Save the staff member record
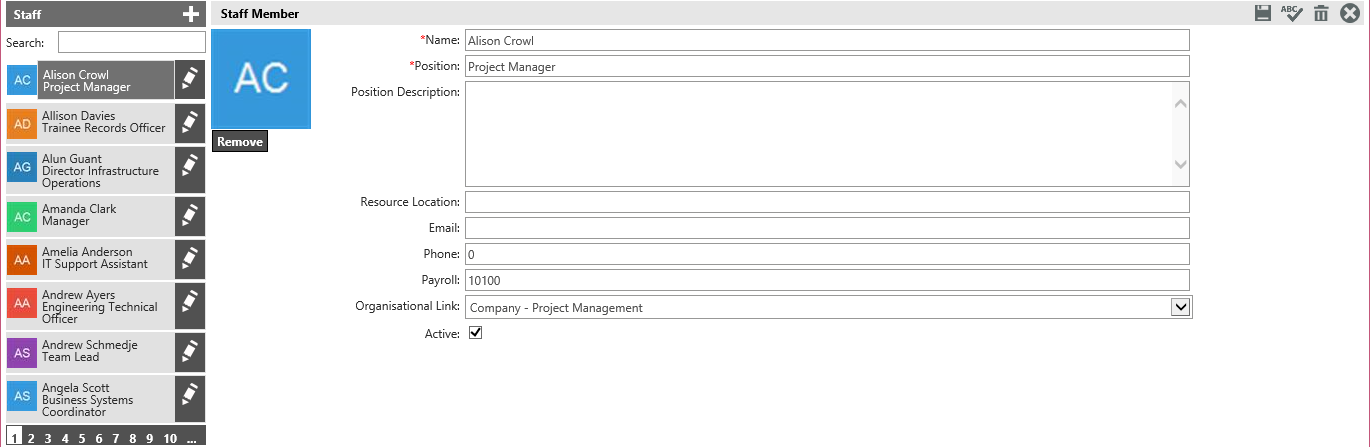 [1263, 13]
